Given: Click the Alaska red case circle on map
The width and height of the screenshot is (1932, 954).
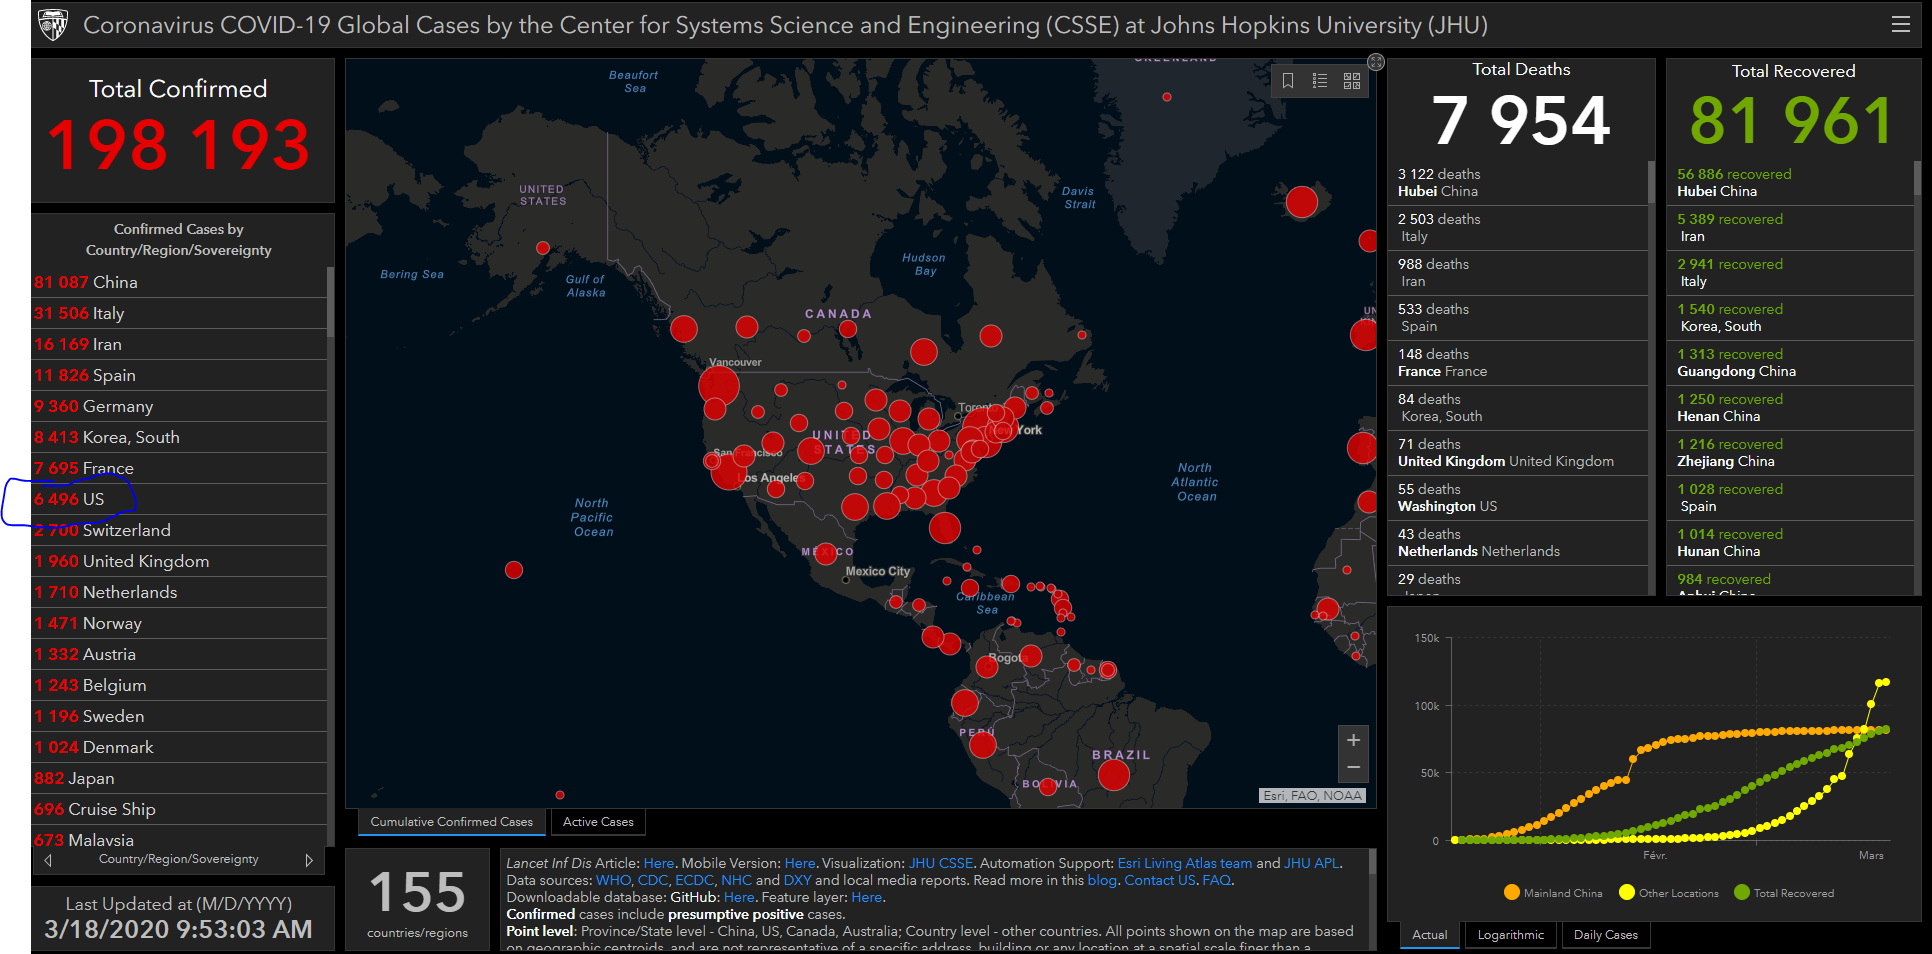Looking at the screenshot, I should 543,247.
